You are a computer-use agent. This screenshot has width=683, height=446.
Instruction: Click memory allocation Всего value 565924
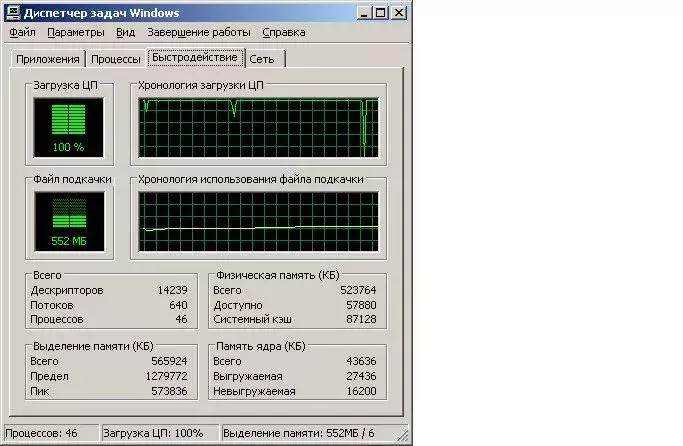pyautogui.click(x=169, y=361)
